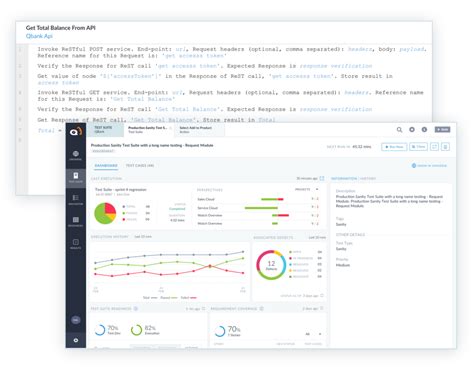
Task: Click the first round dark icon after the search magnifier
Action: point(412,129)
